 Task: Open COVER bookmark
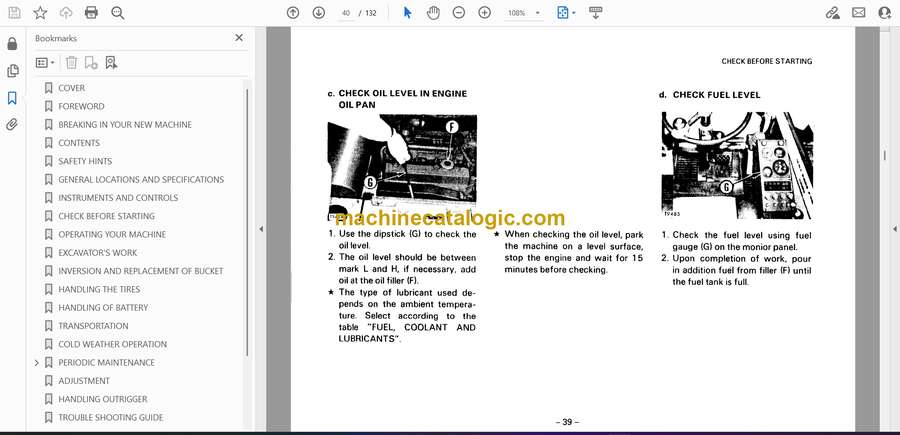coord(71,88)
